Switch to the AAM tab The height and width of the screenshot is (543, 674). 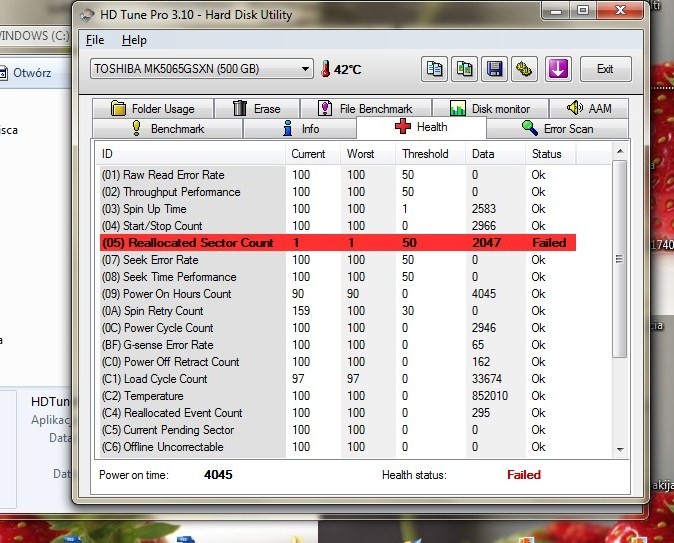(589, 108)
